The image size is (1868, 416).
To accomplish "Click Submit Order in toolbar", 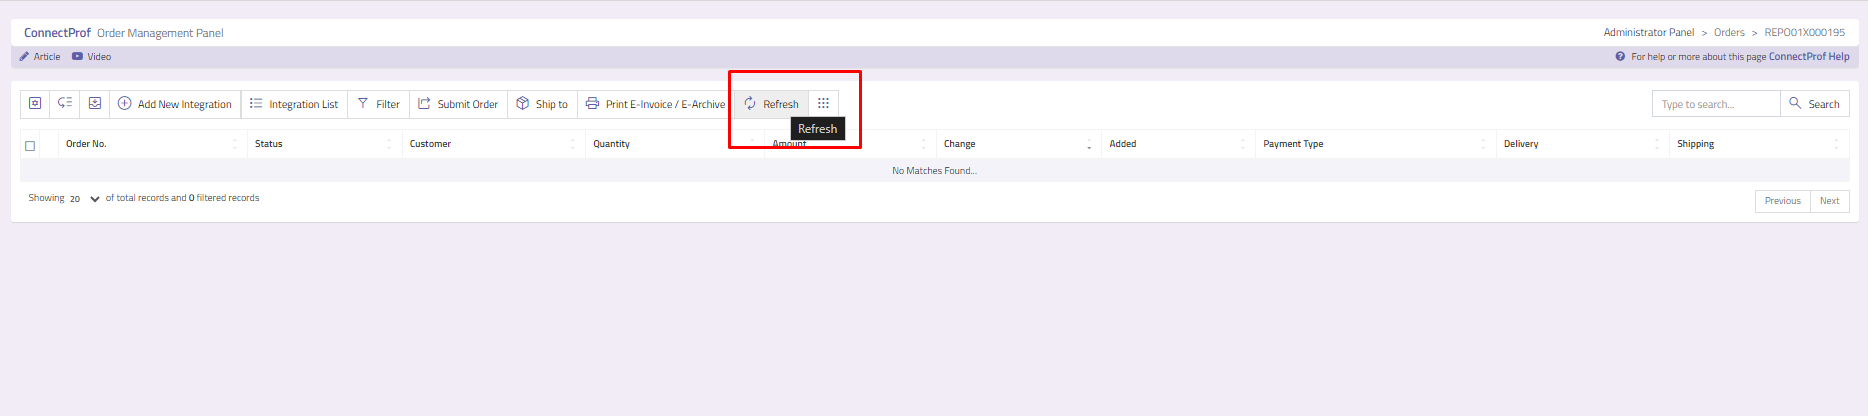I will tap(458, 104).
